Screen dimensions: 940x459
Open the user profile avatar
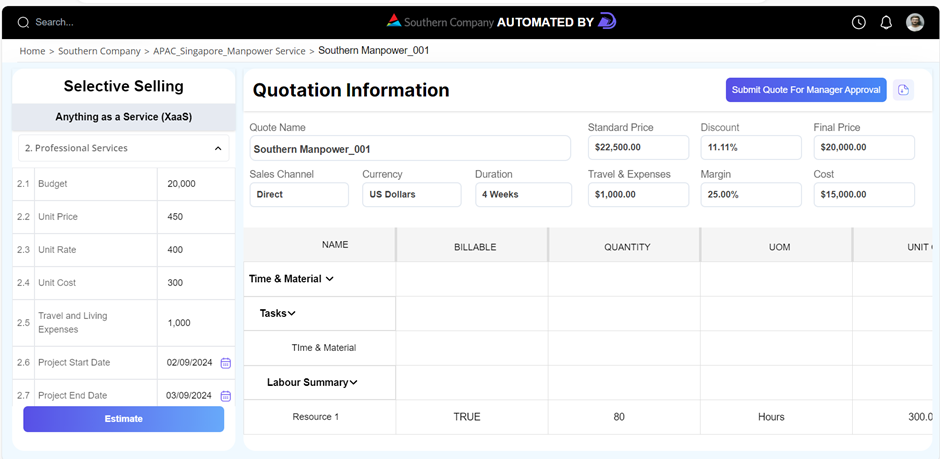[914, 22]
